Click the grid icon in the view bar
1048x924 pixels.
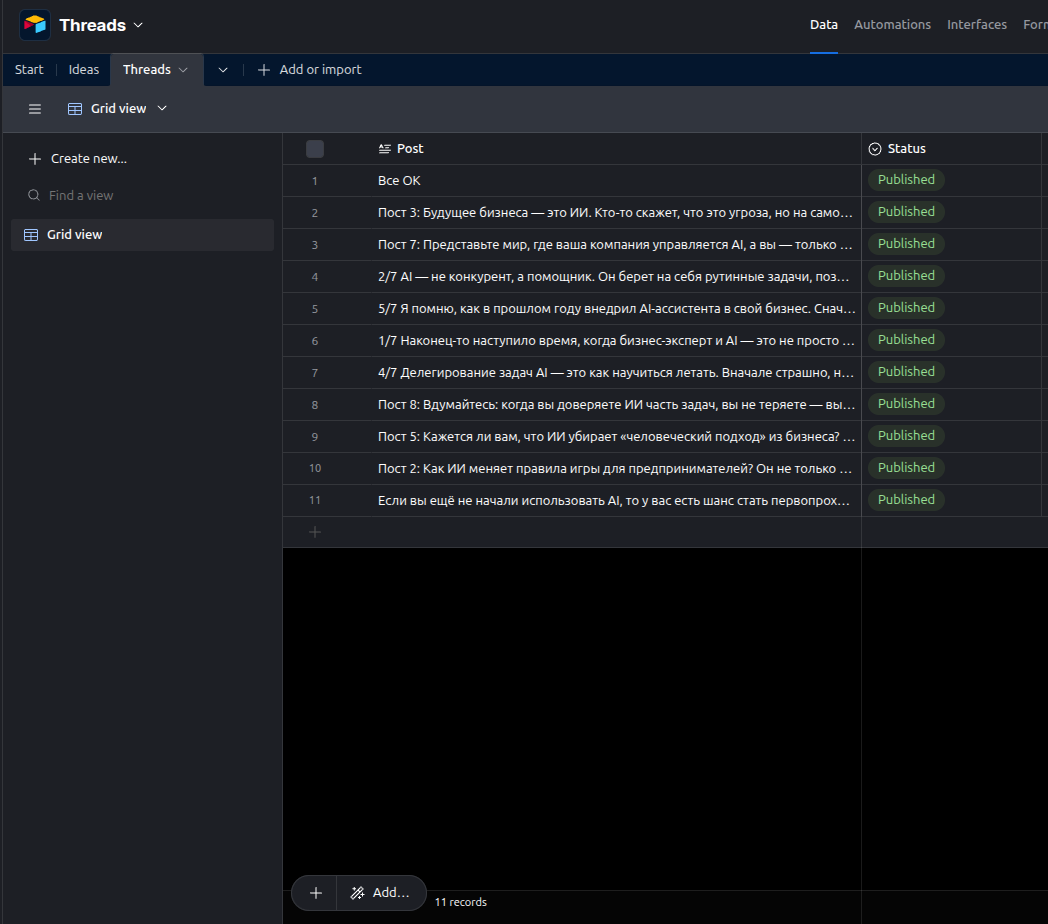pyautogui.click(x=75, y=109)
